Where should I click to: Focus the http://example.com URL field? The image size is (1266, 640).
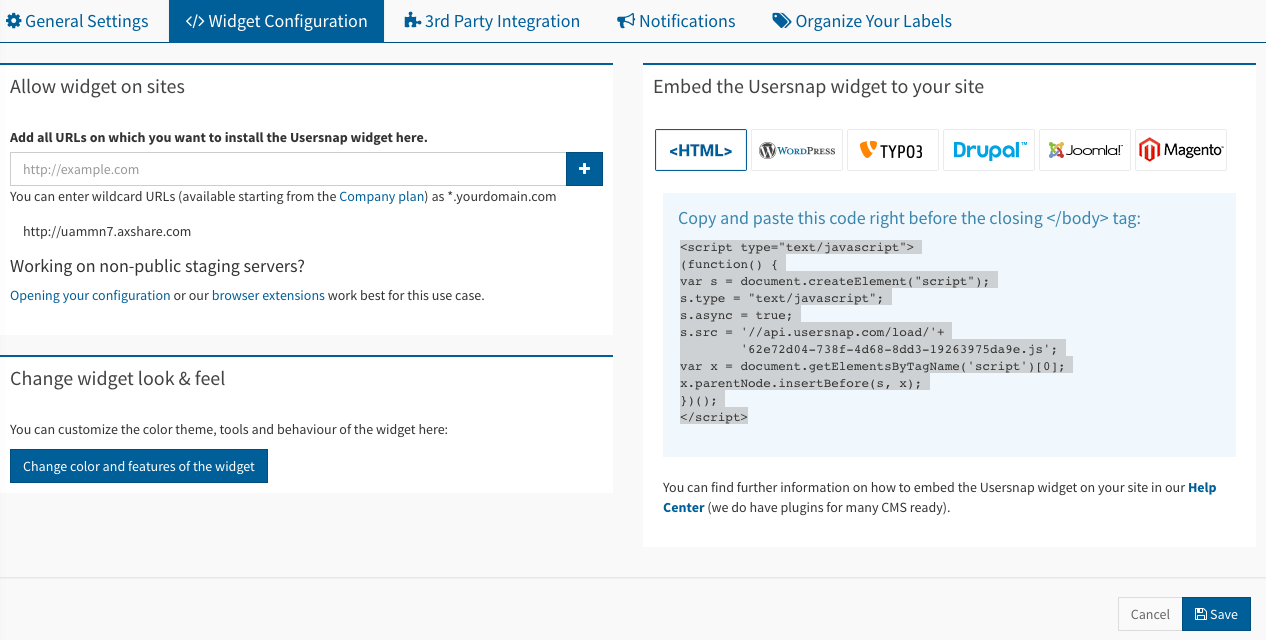pyautogui.click(x=288, y=169)
